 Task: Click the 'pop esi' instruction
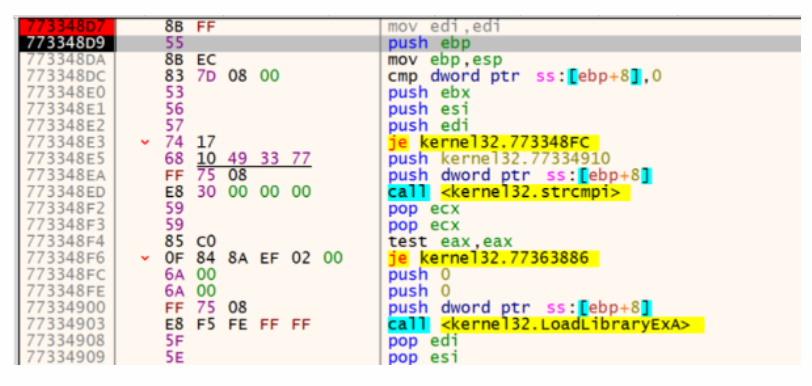423,357
